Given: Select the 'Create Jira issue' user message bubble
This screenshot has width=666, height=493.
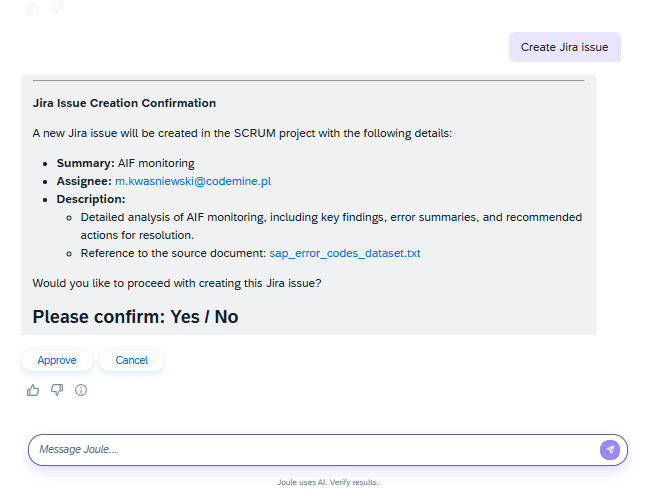Looking at the screenshot, I should pyautogui.click(x=565, y=47).
